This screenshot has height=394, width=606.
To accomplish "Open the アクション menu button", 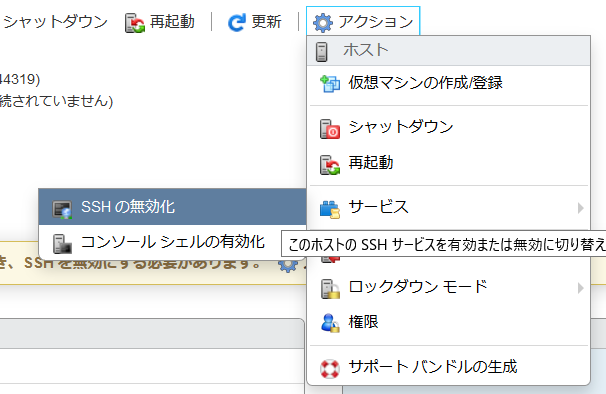I will (x=363, y=22).
